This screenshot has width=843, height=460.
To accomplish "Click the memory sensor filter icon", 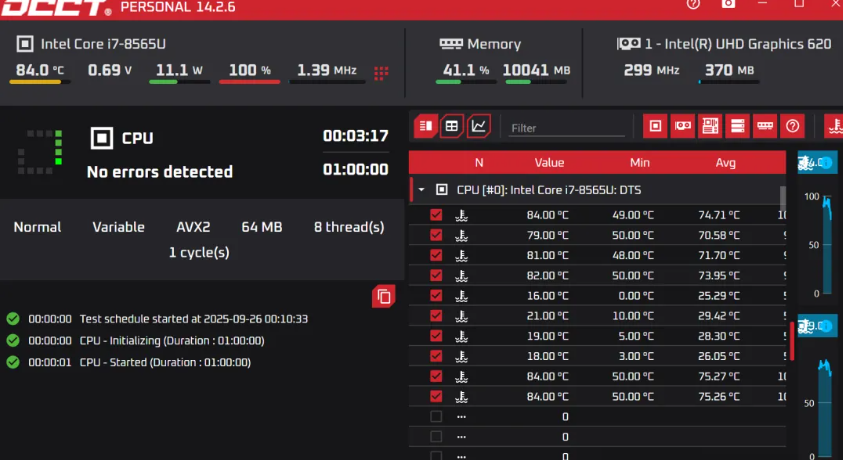I will (x=765, y=126).
